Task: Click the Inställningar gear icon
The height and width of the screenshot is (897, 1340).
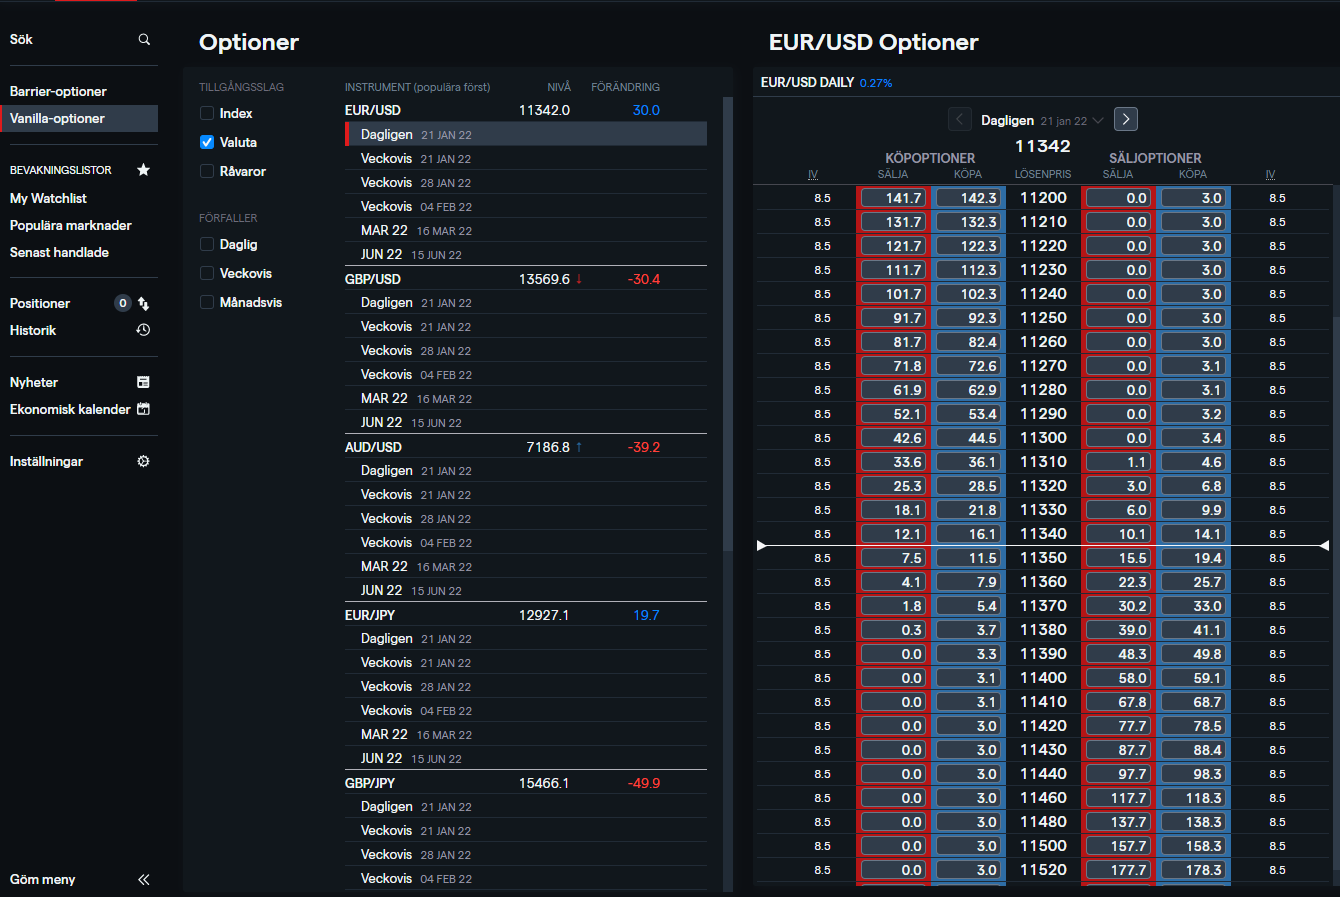Action: point(143,461)
